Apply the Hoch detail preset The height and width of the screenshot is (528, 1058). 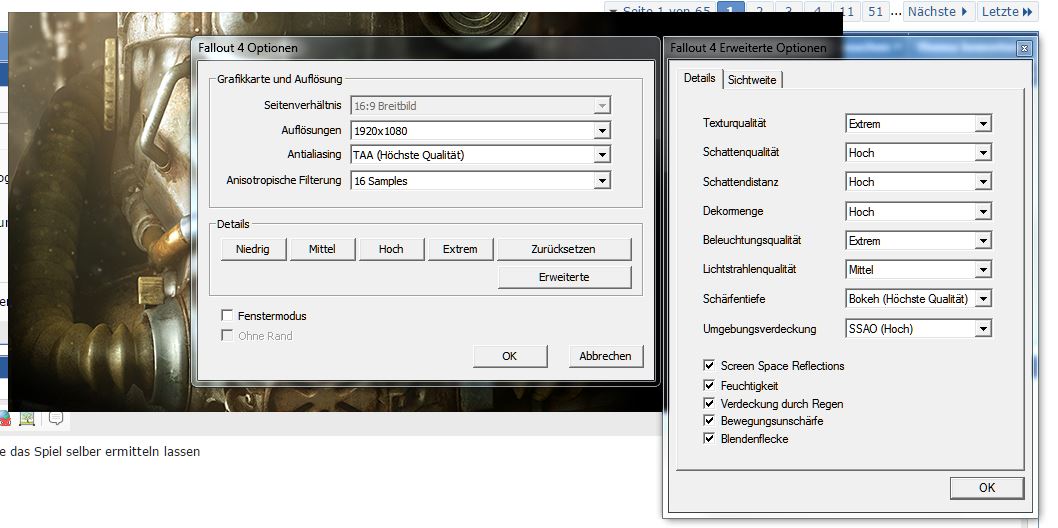(391, 249)
